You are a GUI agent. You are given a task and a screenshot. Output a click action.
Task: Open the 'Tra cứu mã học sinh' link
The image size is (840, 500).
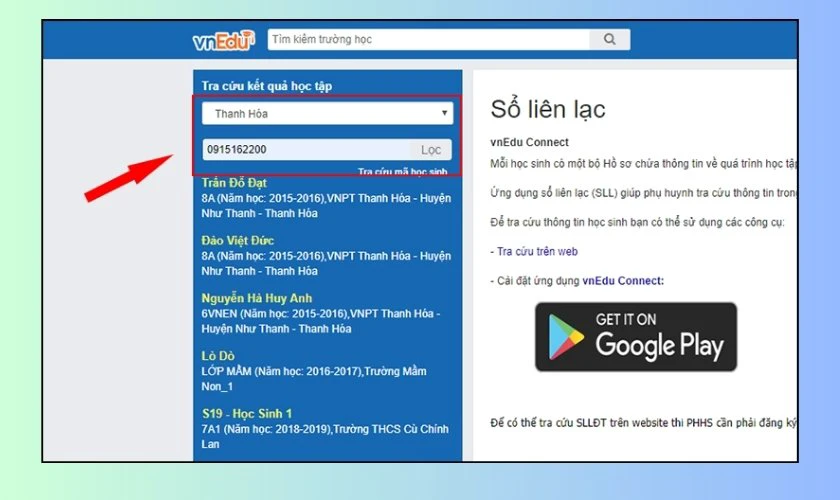tap(402, 171)
